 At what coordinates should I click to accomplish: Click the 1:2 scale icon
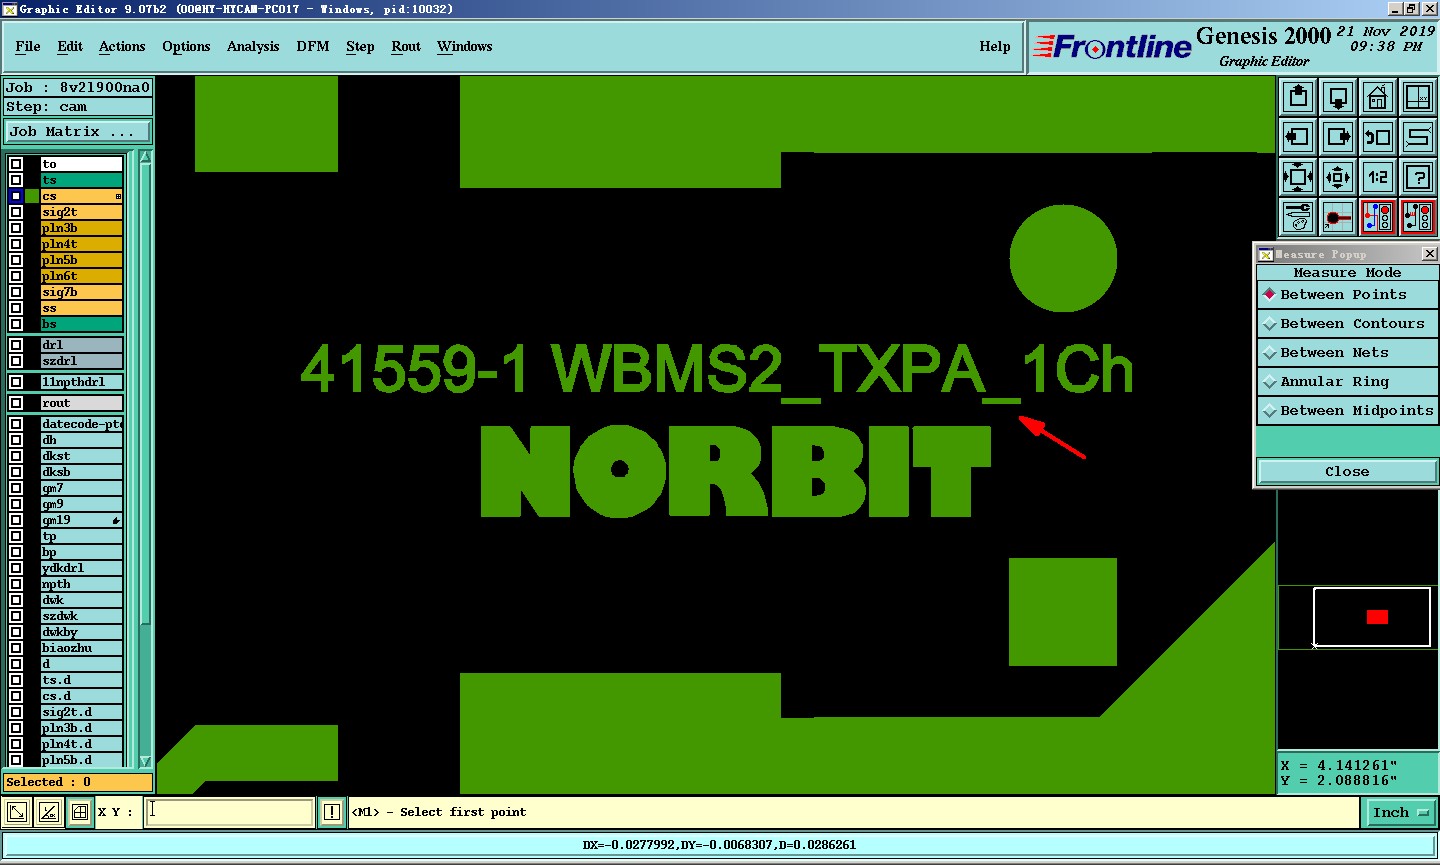pyautogui.click(x=1378, y=177)
